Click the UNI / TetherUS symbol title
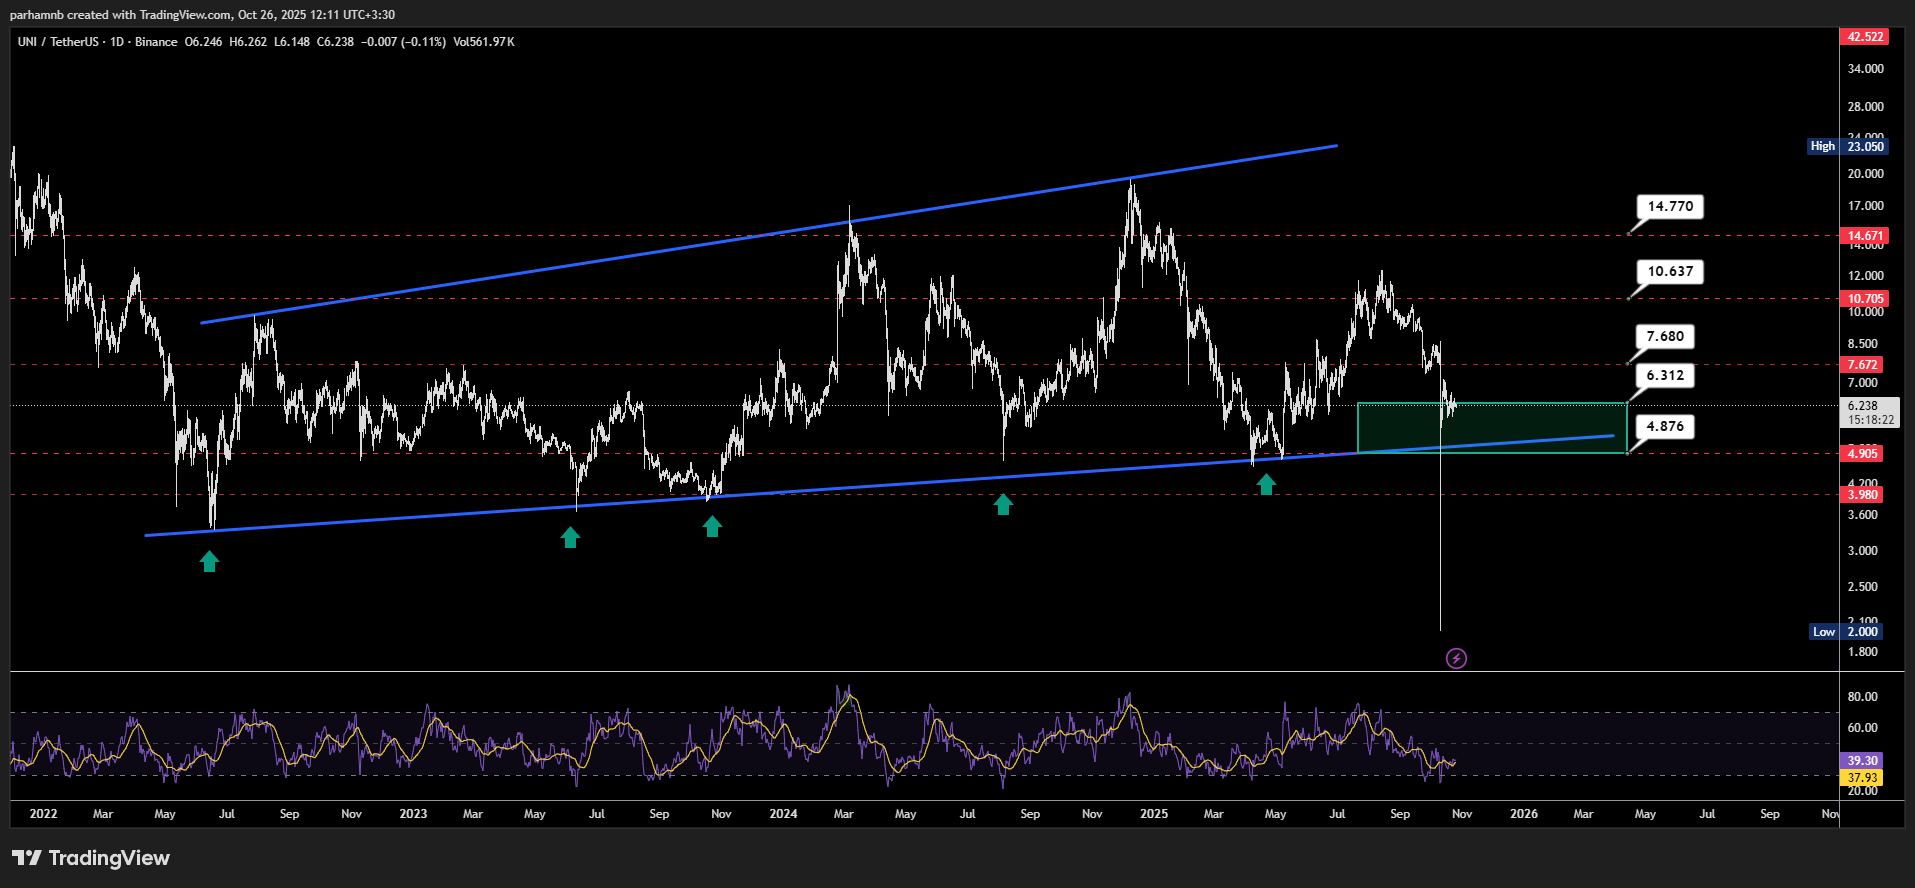The width and height of the screenshot is (1915, 888). 58,42
